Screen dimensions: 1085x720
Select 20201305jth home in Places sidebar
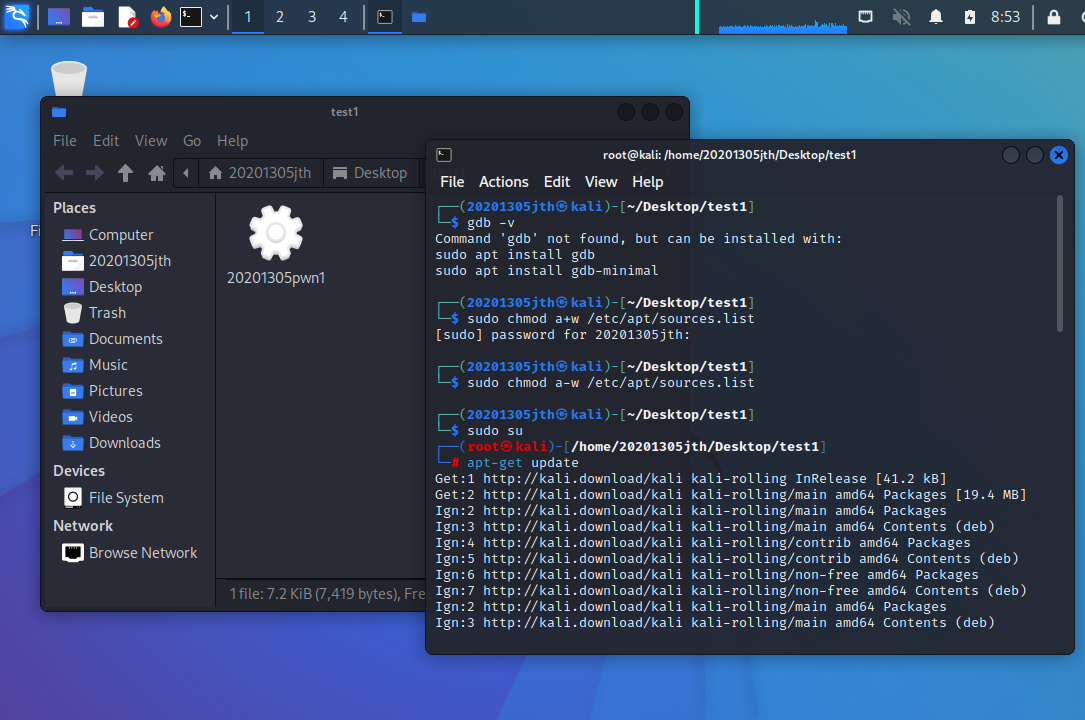(129, 261)
